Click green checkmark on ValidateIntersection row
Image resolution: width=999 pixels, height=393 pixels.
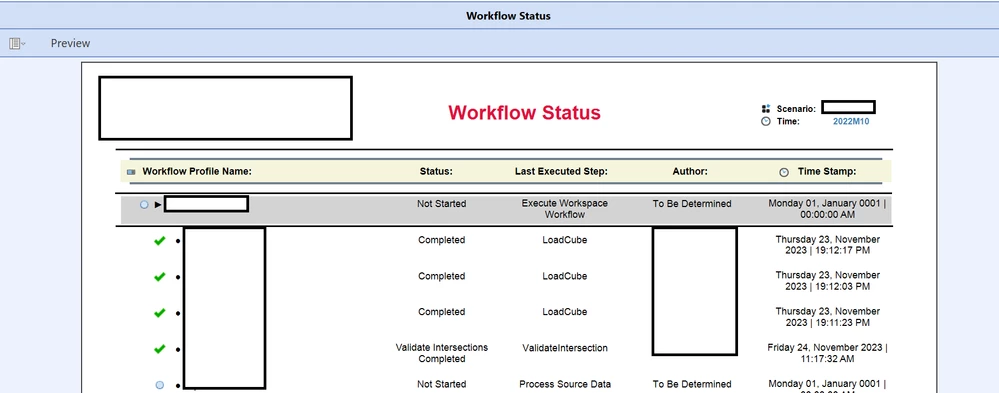[x=160, y=348]
